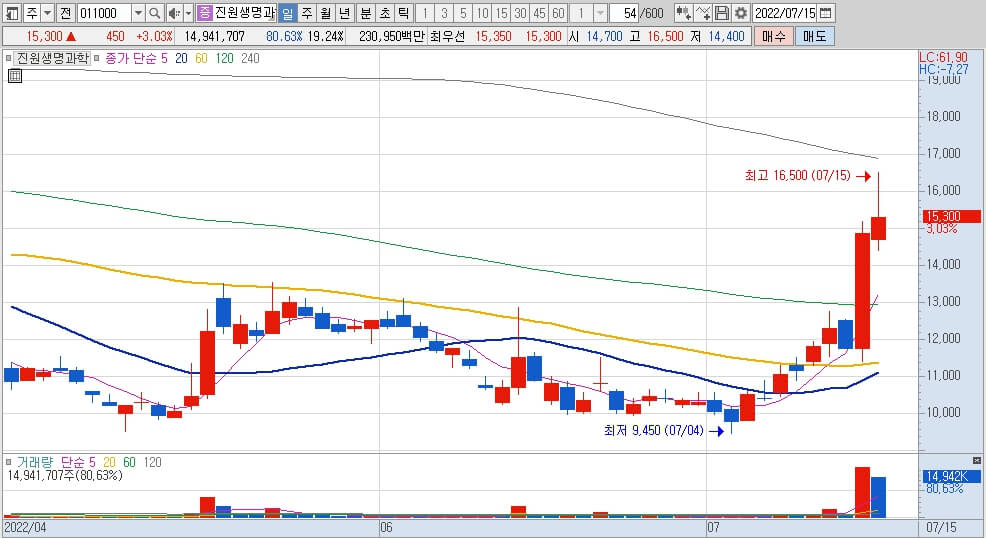Screen dimensions: 986x538
Task: Click the save chart floppy disk icon
Action: pos(723,13)
